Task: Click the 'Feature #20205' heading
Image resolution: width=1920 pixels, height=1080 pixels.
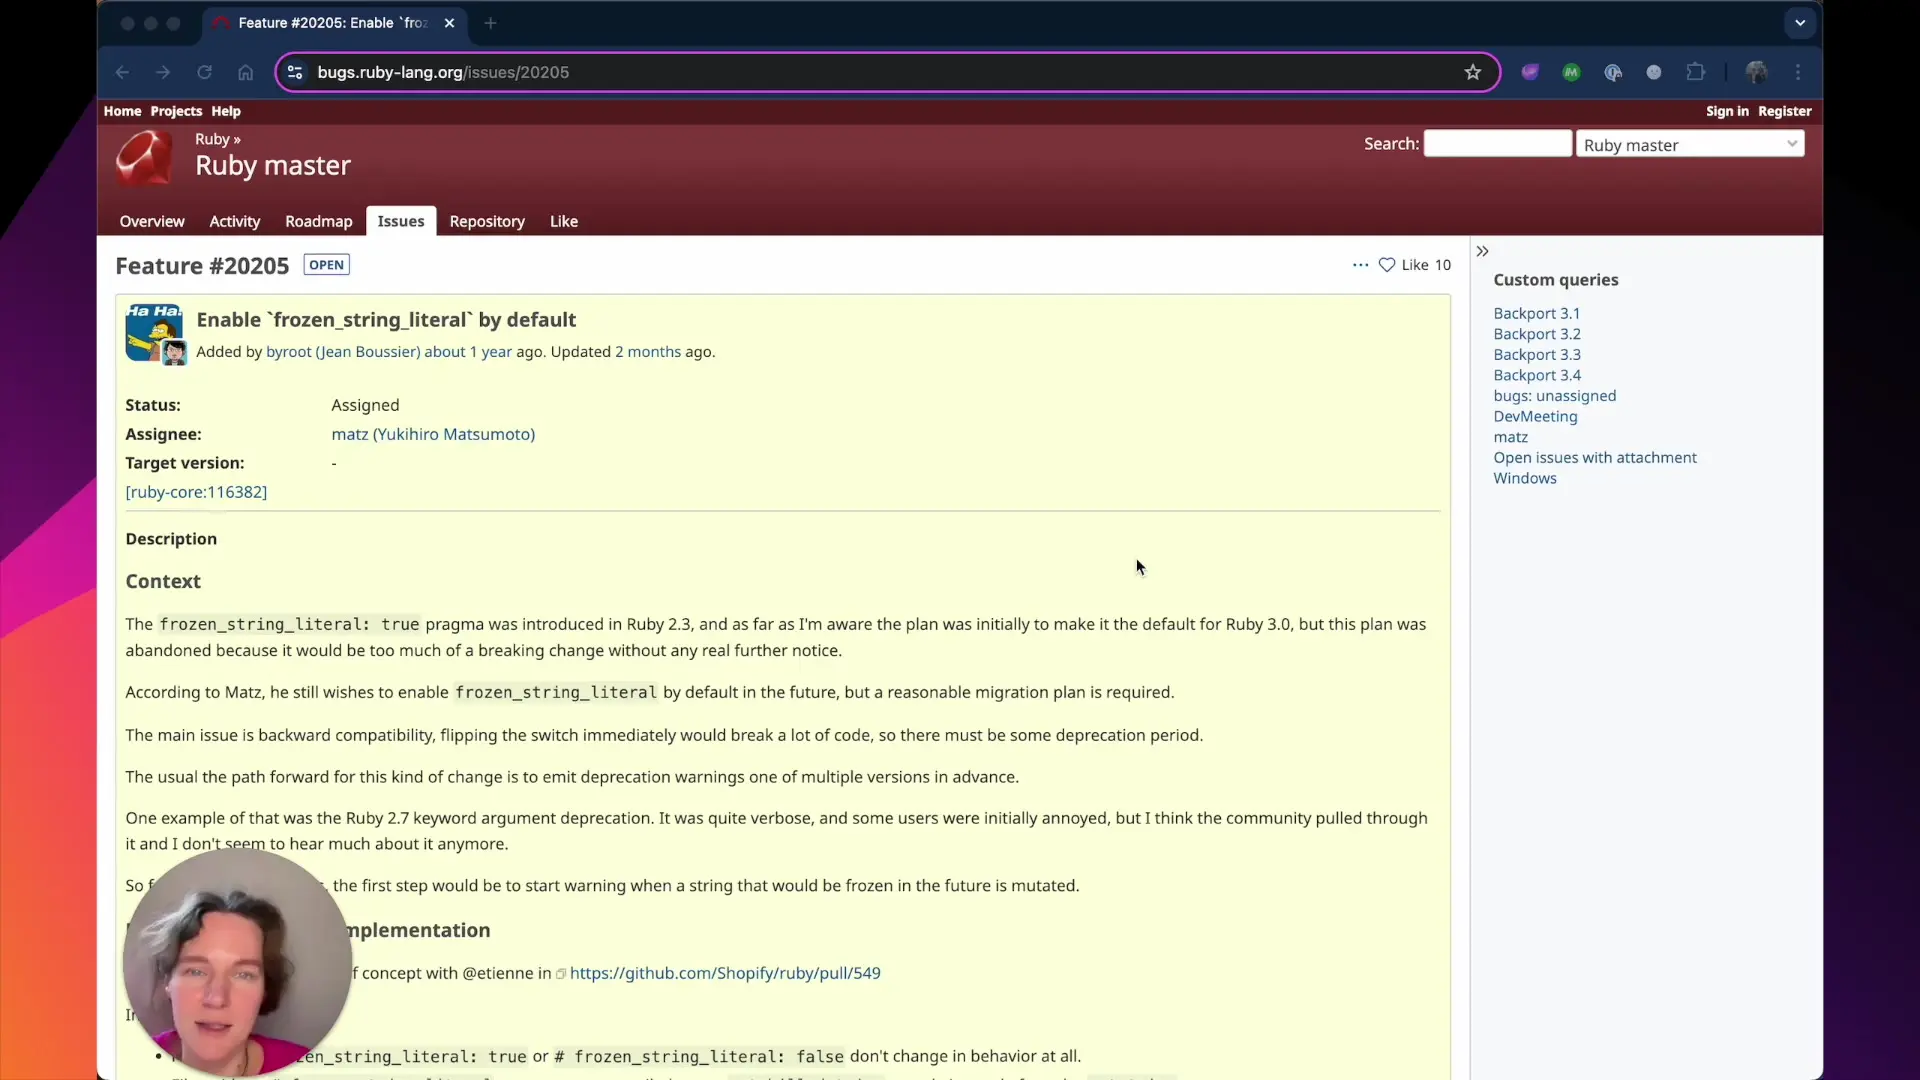Action: coord(202,266)
